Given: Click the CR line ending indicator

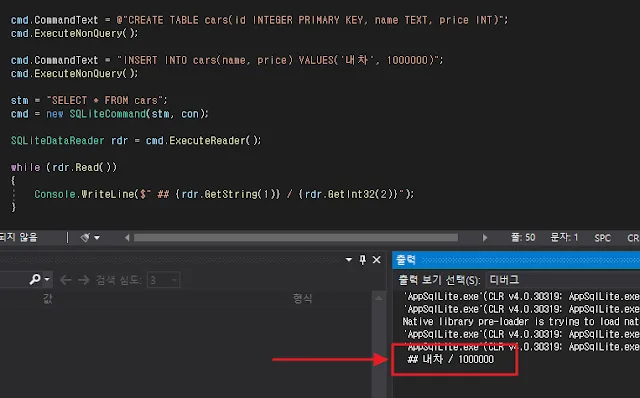Looking at the screenshot, I should click(x=633, y=238).
